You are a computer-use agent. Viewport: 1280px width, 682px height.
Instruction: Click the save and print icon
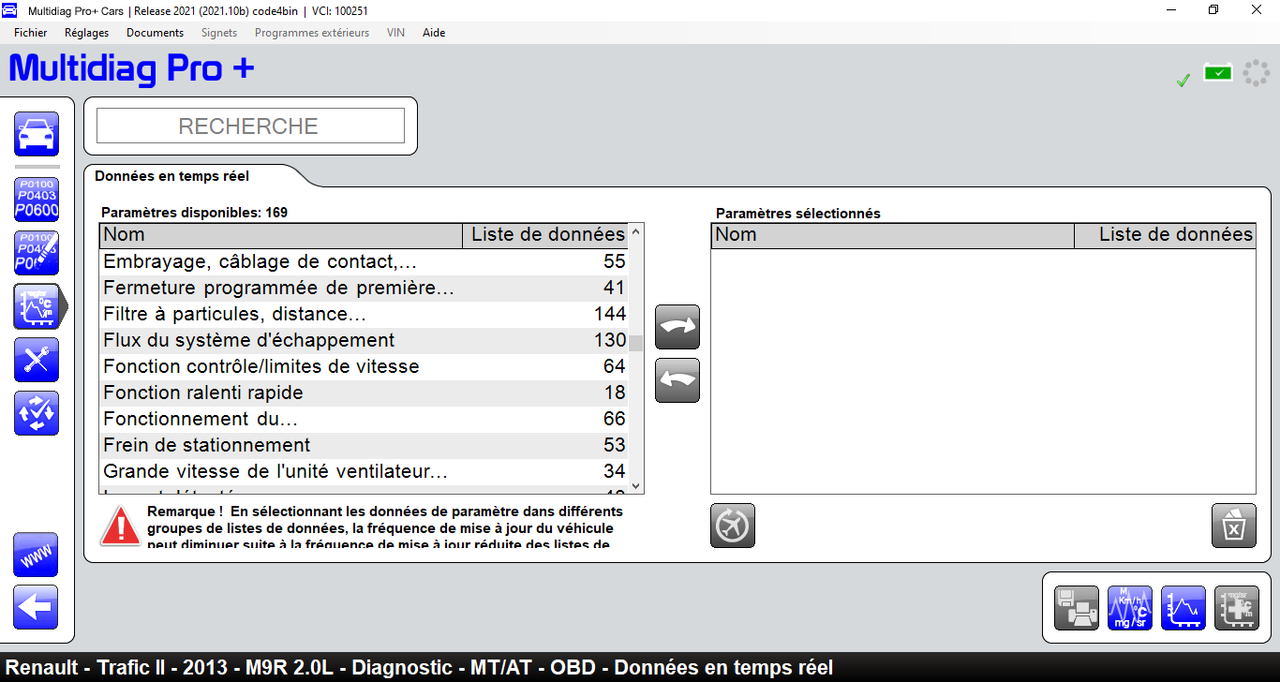click(x=1077, y=607)
